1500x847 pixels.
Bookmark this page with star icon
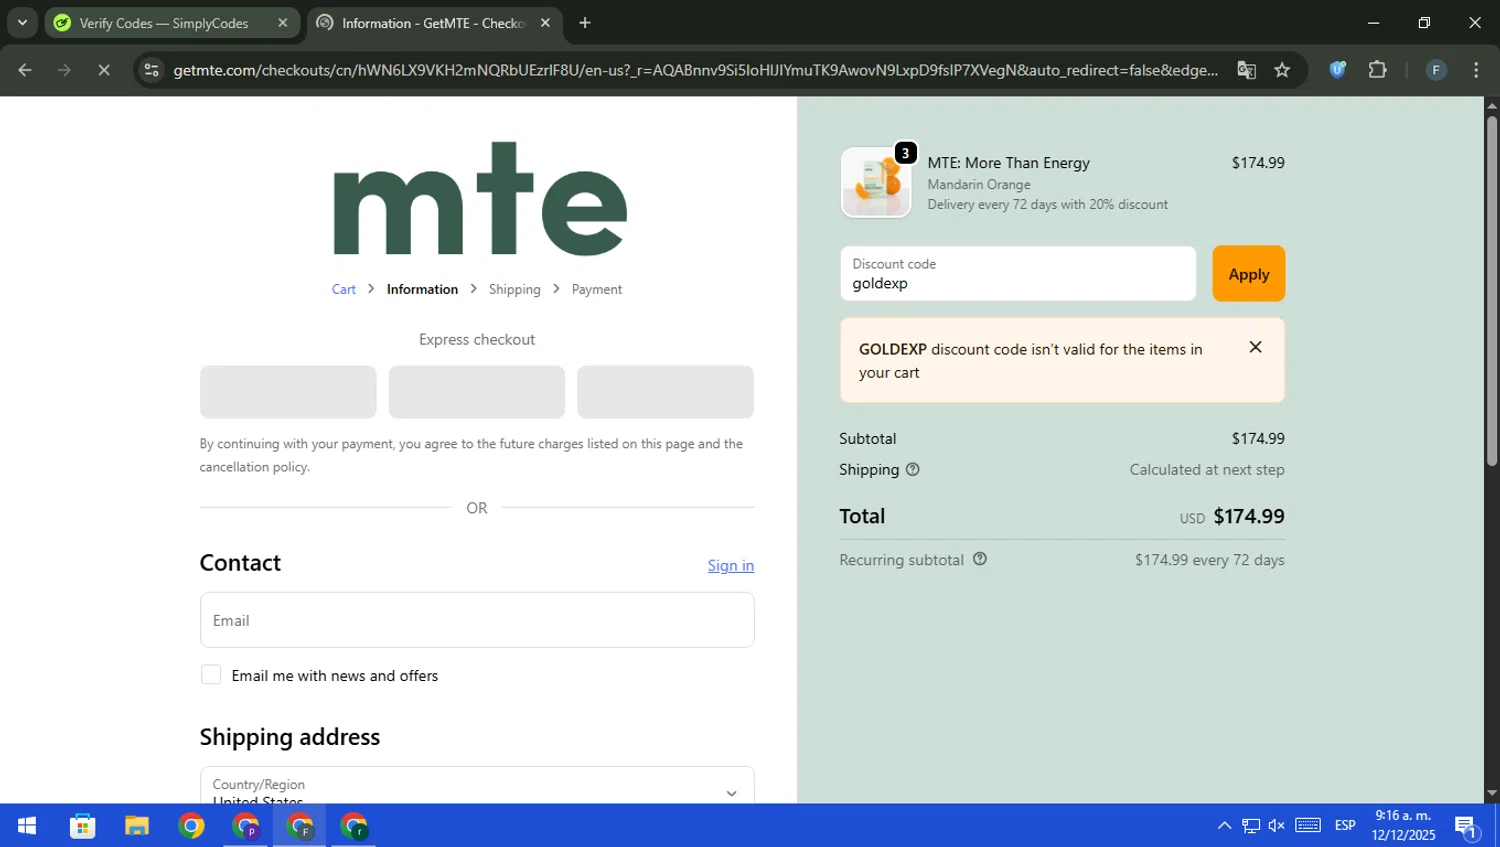[x=1282, y=70]
